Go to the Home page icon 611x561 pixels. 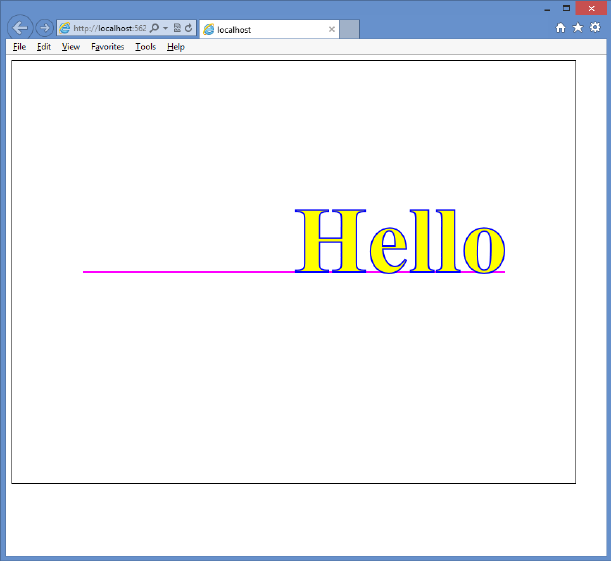(560, 28)
